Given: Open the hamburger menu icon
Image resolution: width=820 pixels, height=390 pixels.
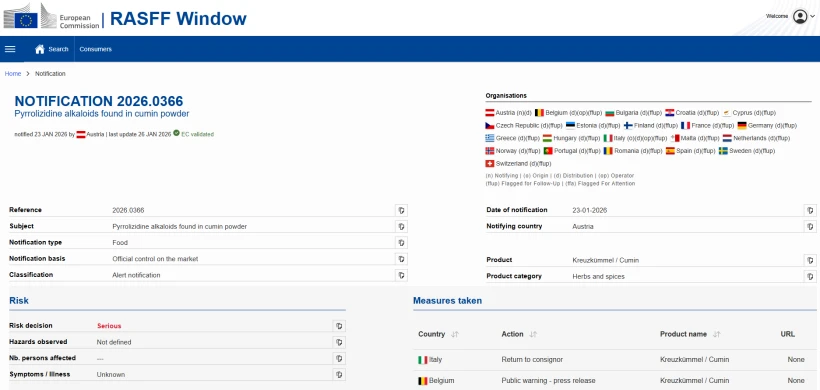Looking at the screenshot, I should tap(10, 49).
